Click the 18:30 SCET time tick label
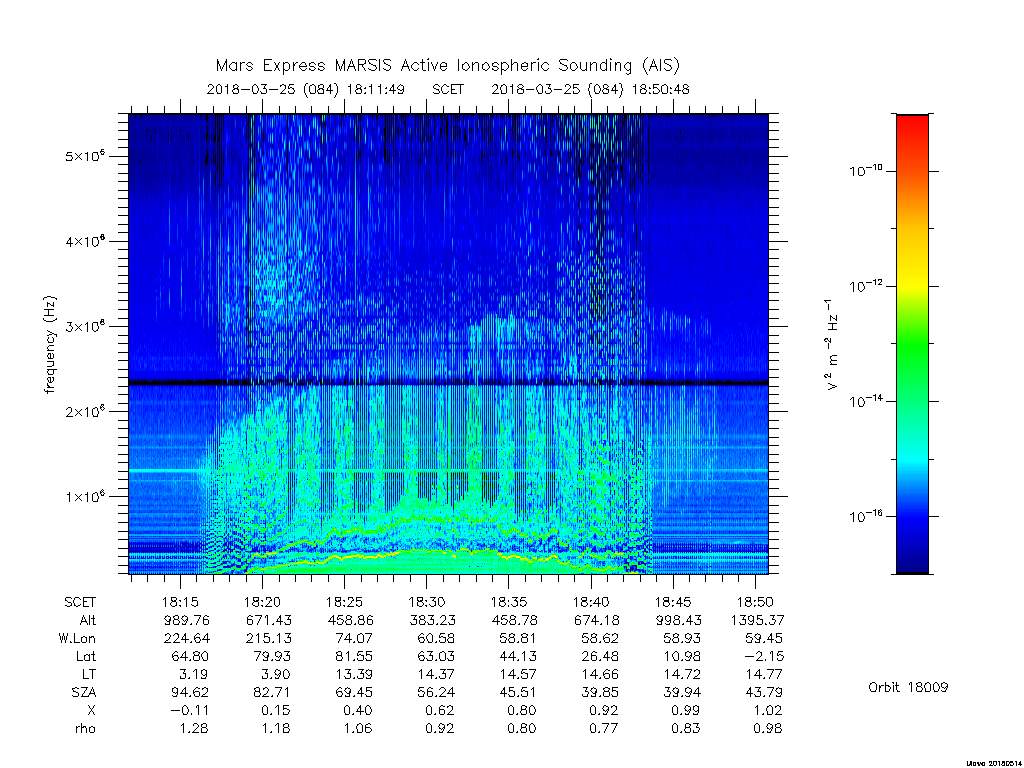This screenshot has width=1024, height=768. [x=426, y=602]
